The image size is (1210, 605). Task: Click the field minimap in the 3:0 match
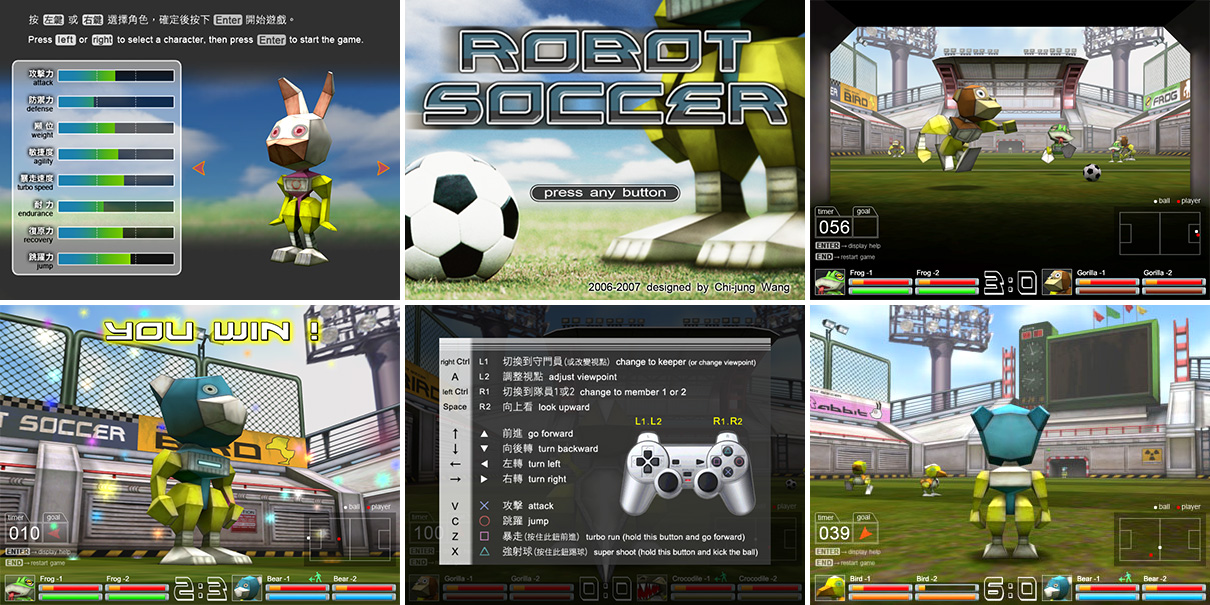1159,232
